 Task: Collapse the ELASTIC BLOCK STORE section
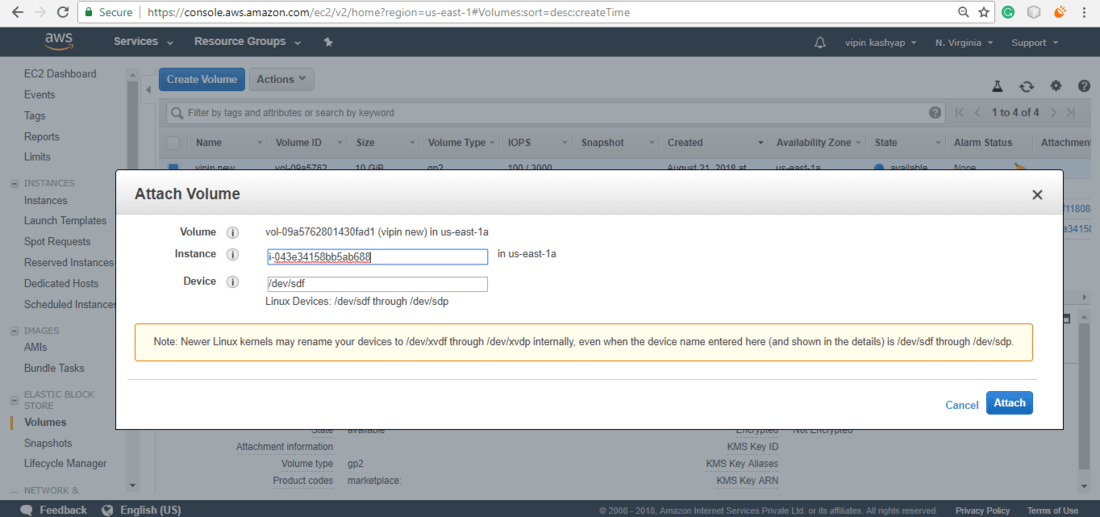(14, 400)
